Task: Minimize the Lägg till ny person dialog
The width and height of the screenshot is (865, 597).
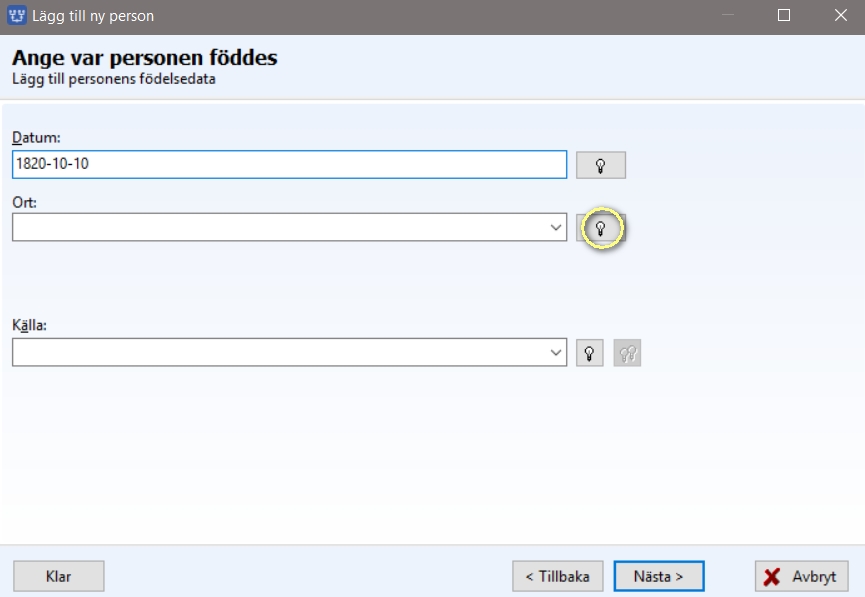Action: (728, 15)
